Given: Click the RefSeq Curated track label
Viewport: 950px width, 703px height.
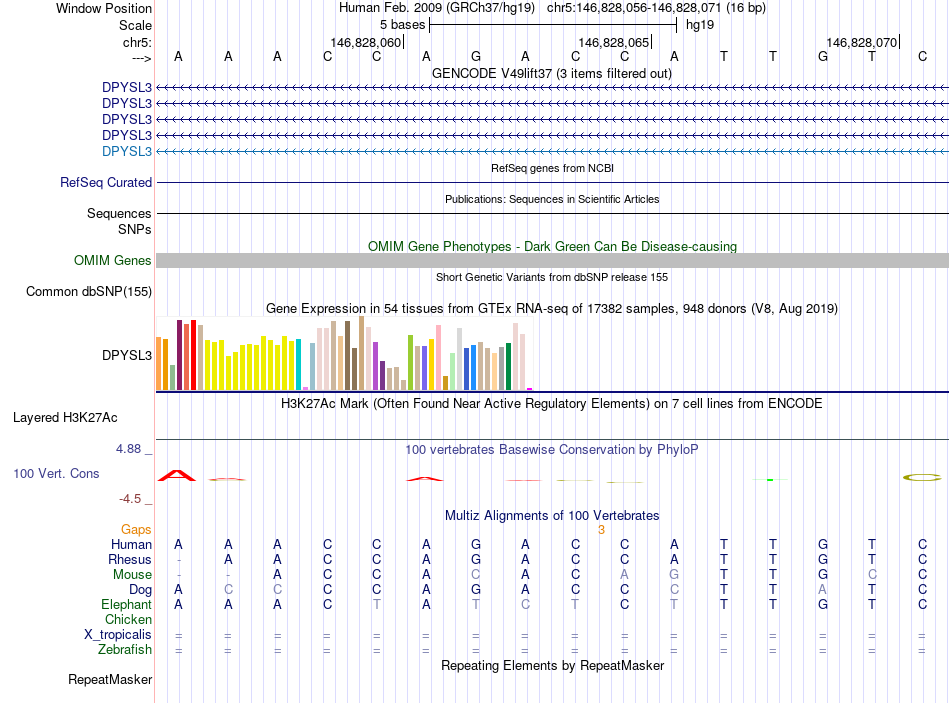Looking at the screenshot, I should click(x=106, y=182).
